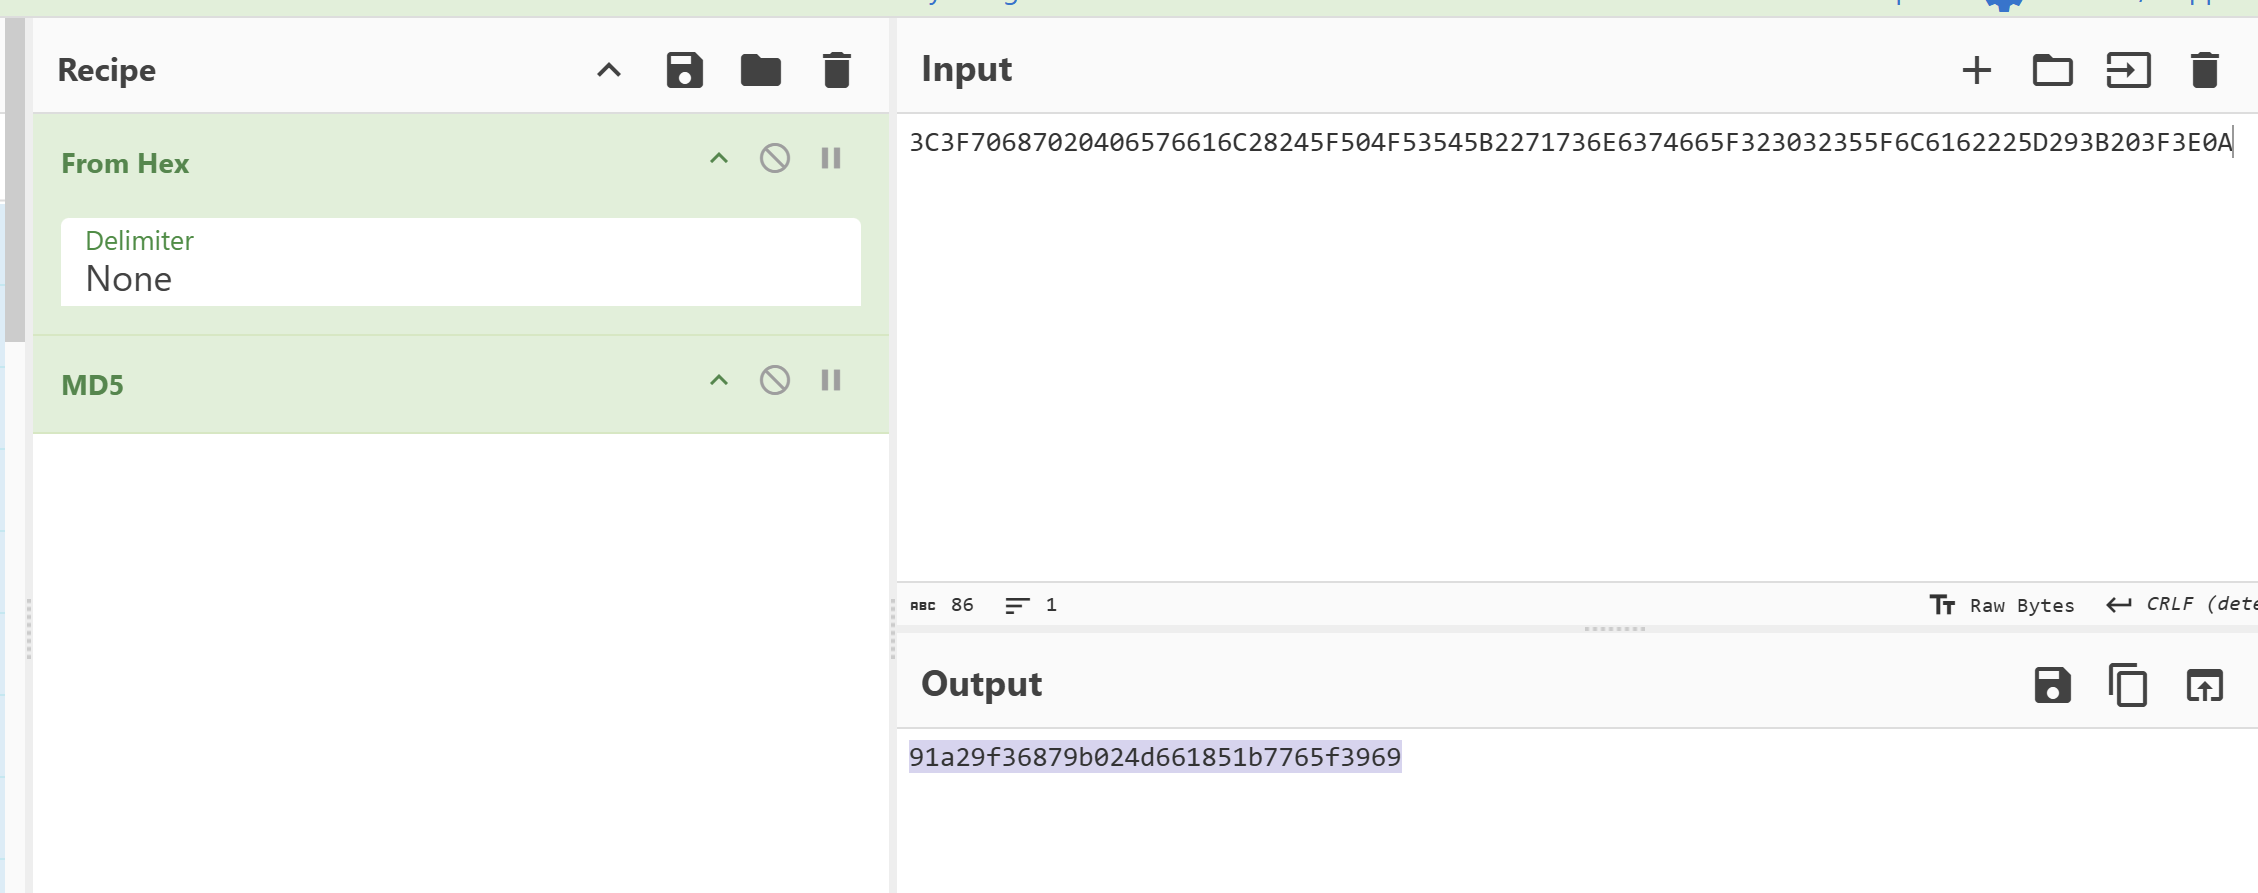Open file as input
The height and width of the screenshot is (893, 2258).
coord(2128,71)
